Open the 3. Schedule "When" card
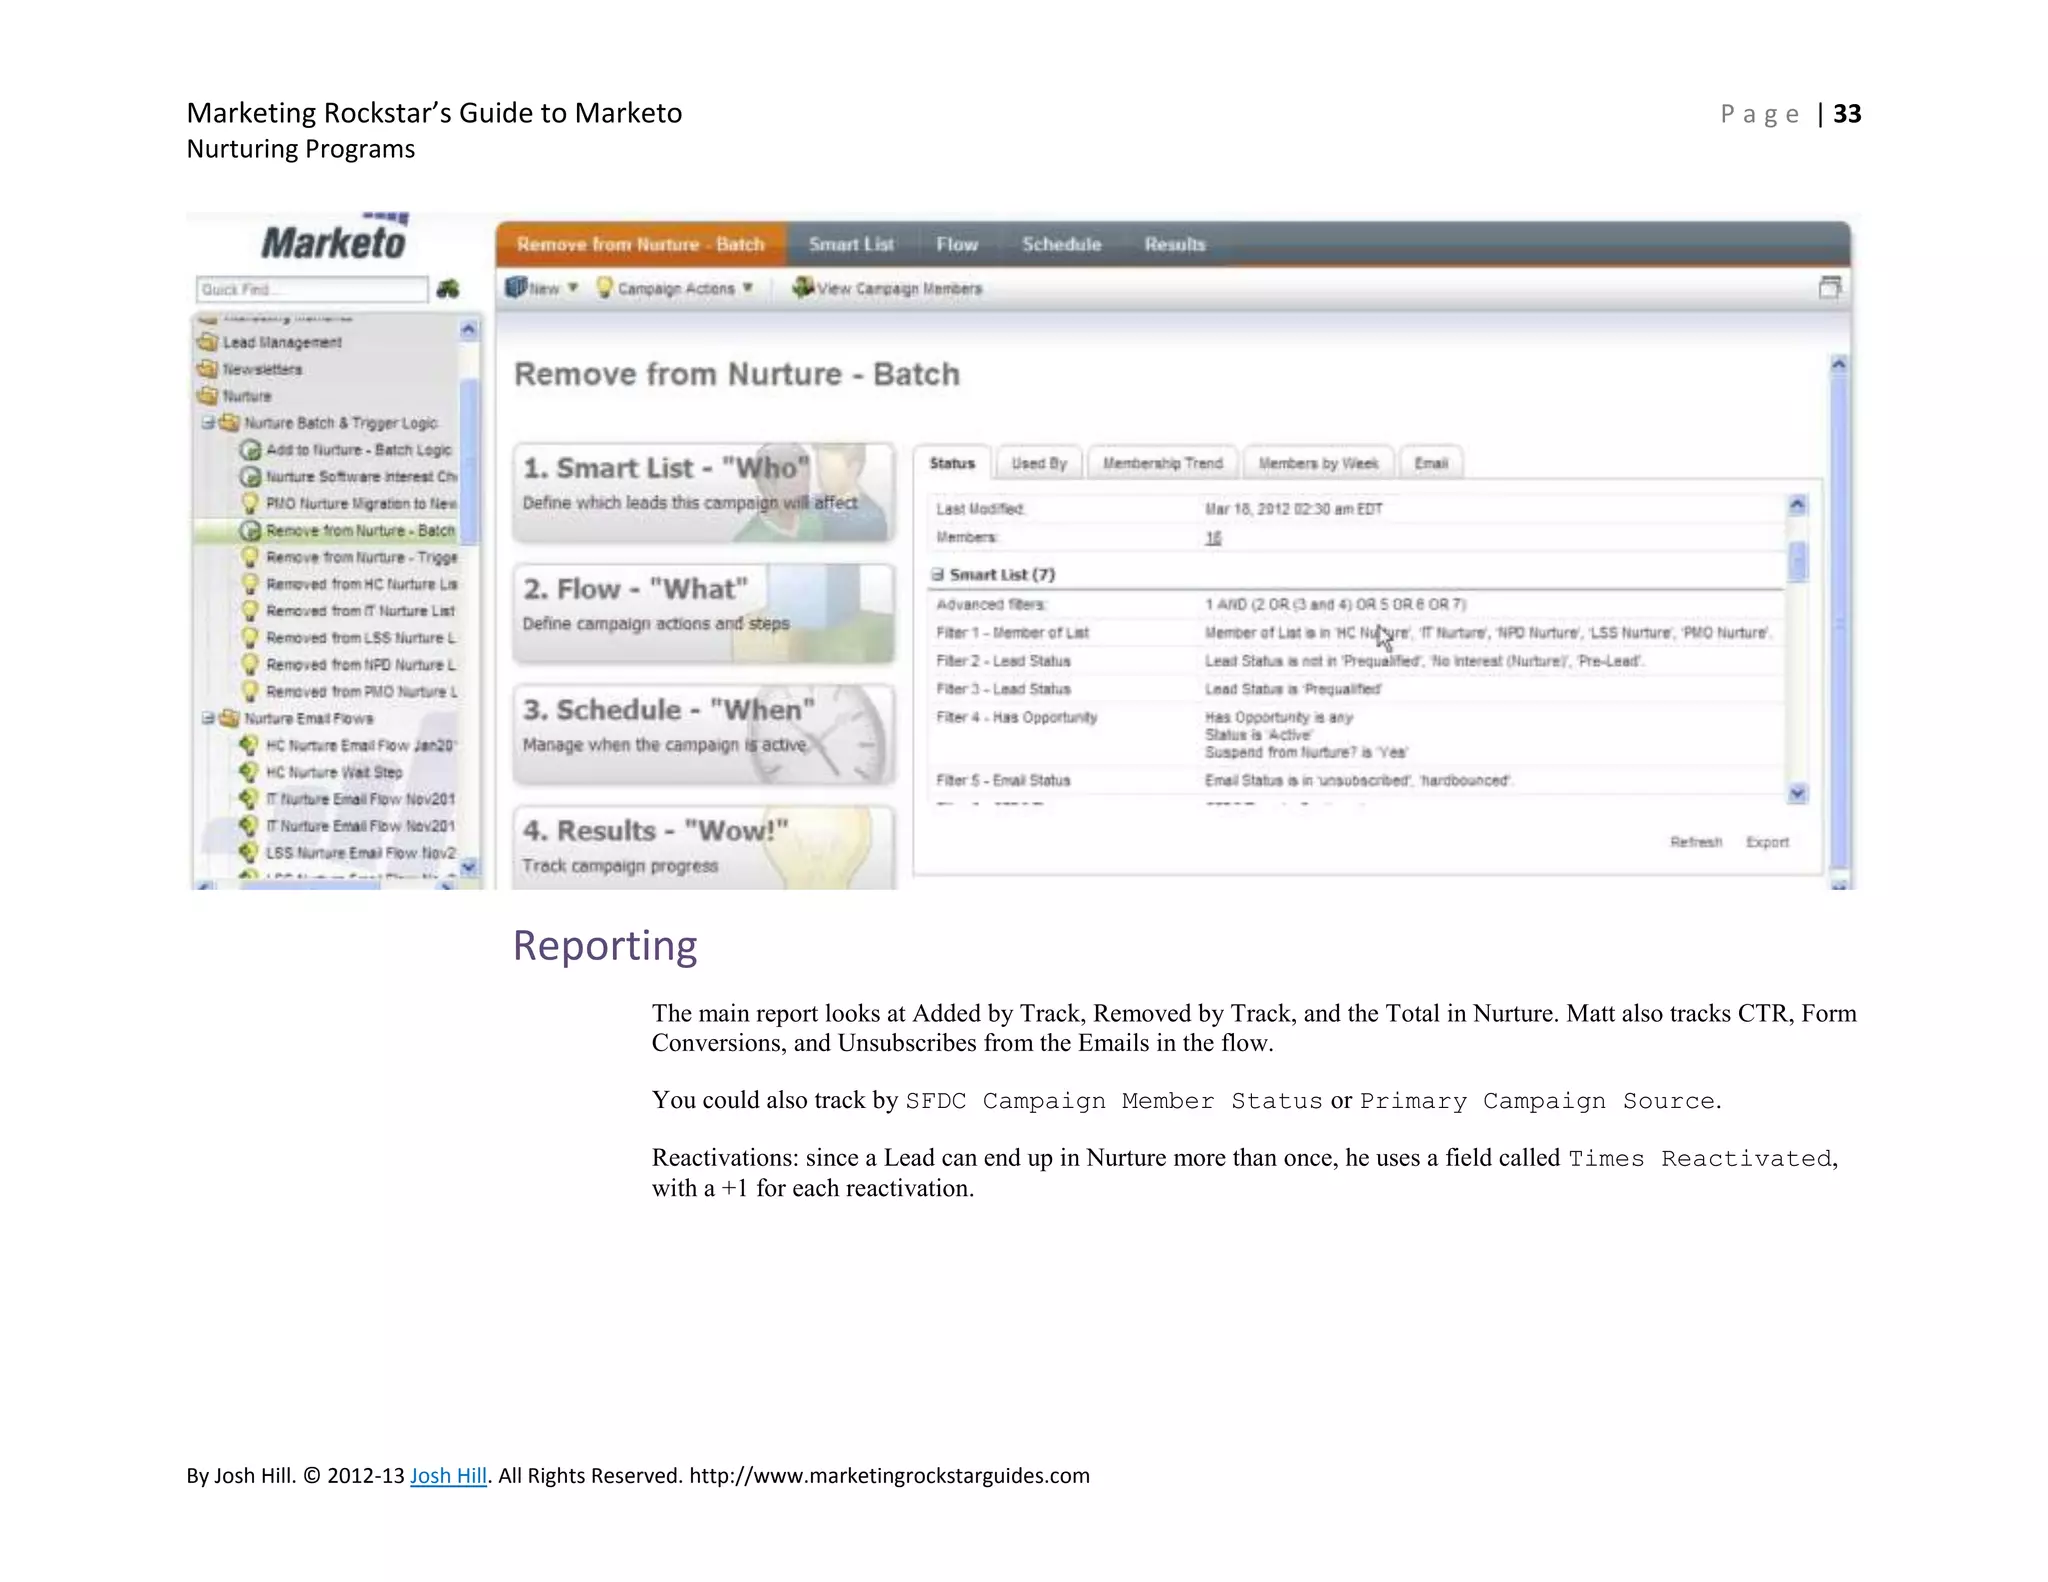The image size is (2048, 1582). [704, 734]
